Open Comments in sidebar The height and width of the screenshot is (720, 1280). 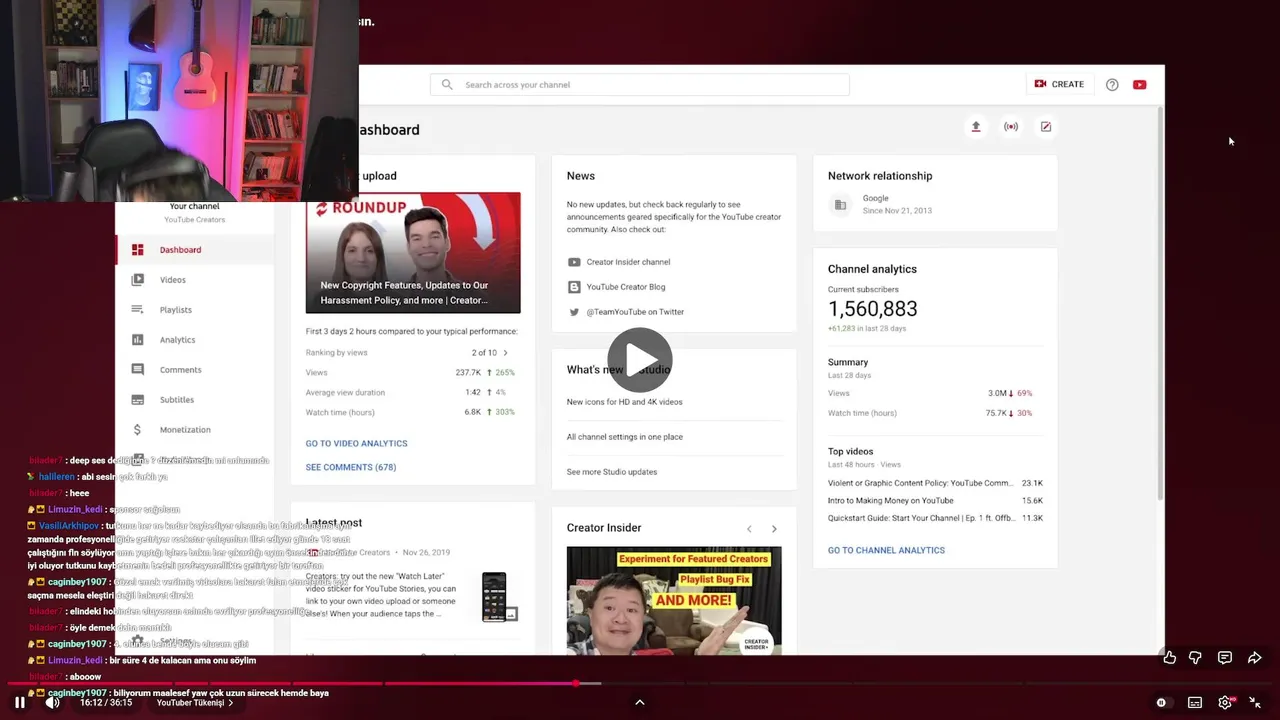[x=195, y=370]
